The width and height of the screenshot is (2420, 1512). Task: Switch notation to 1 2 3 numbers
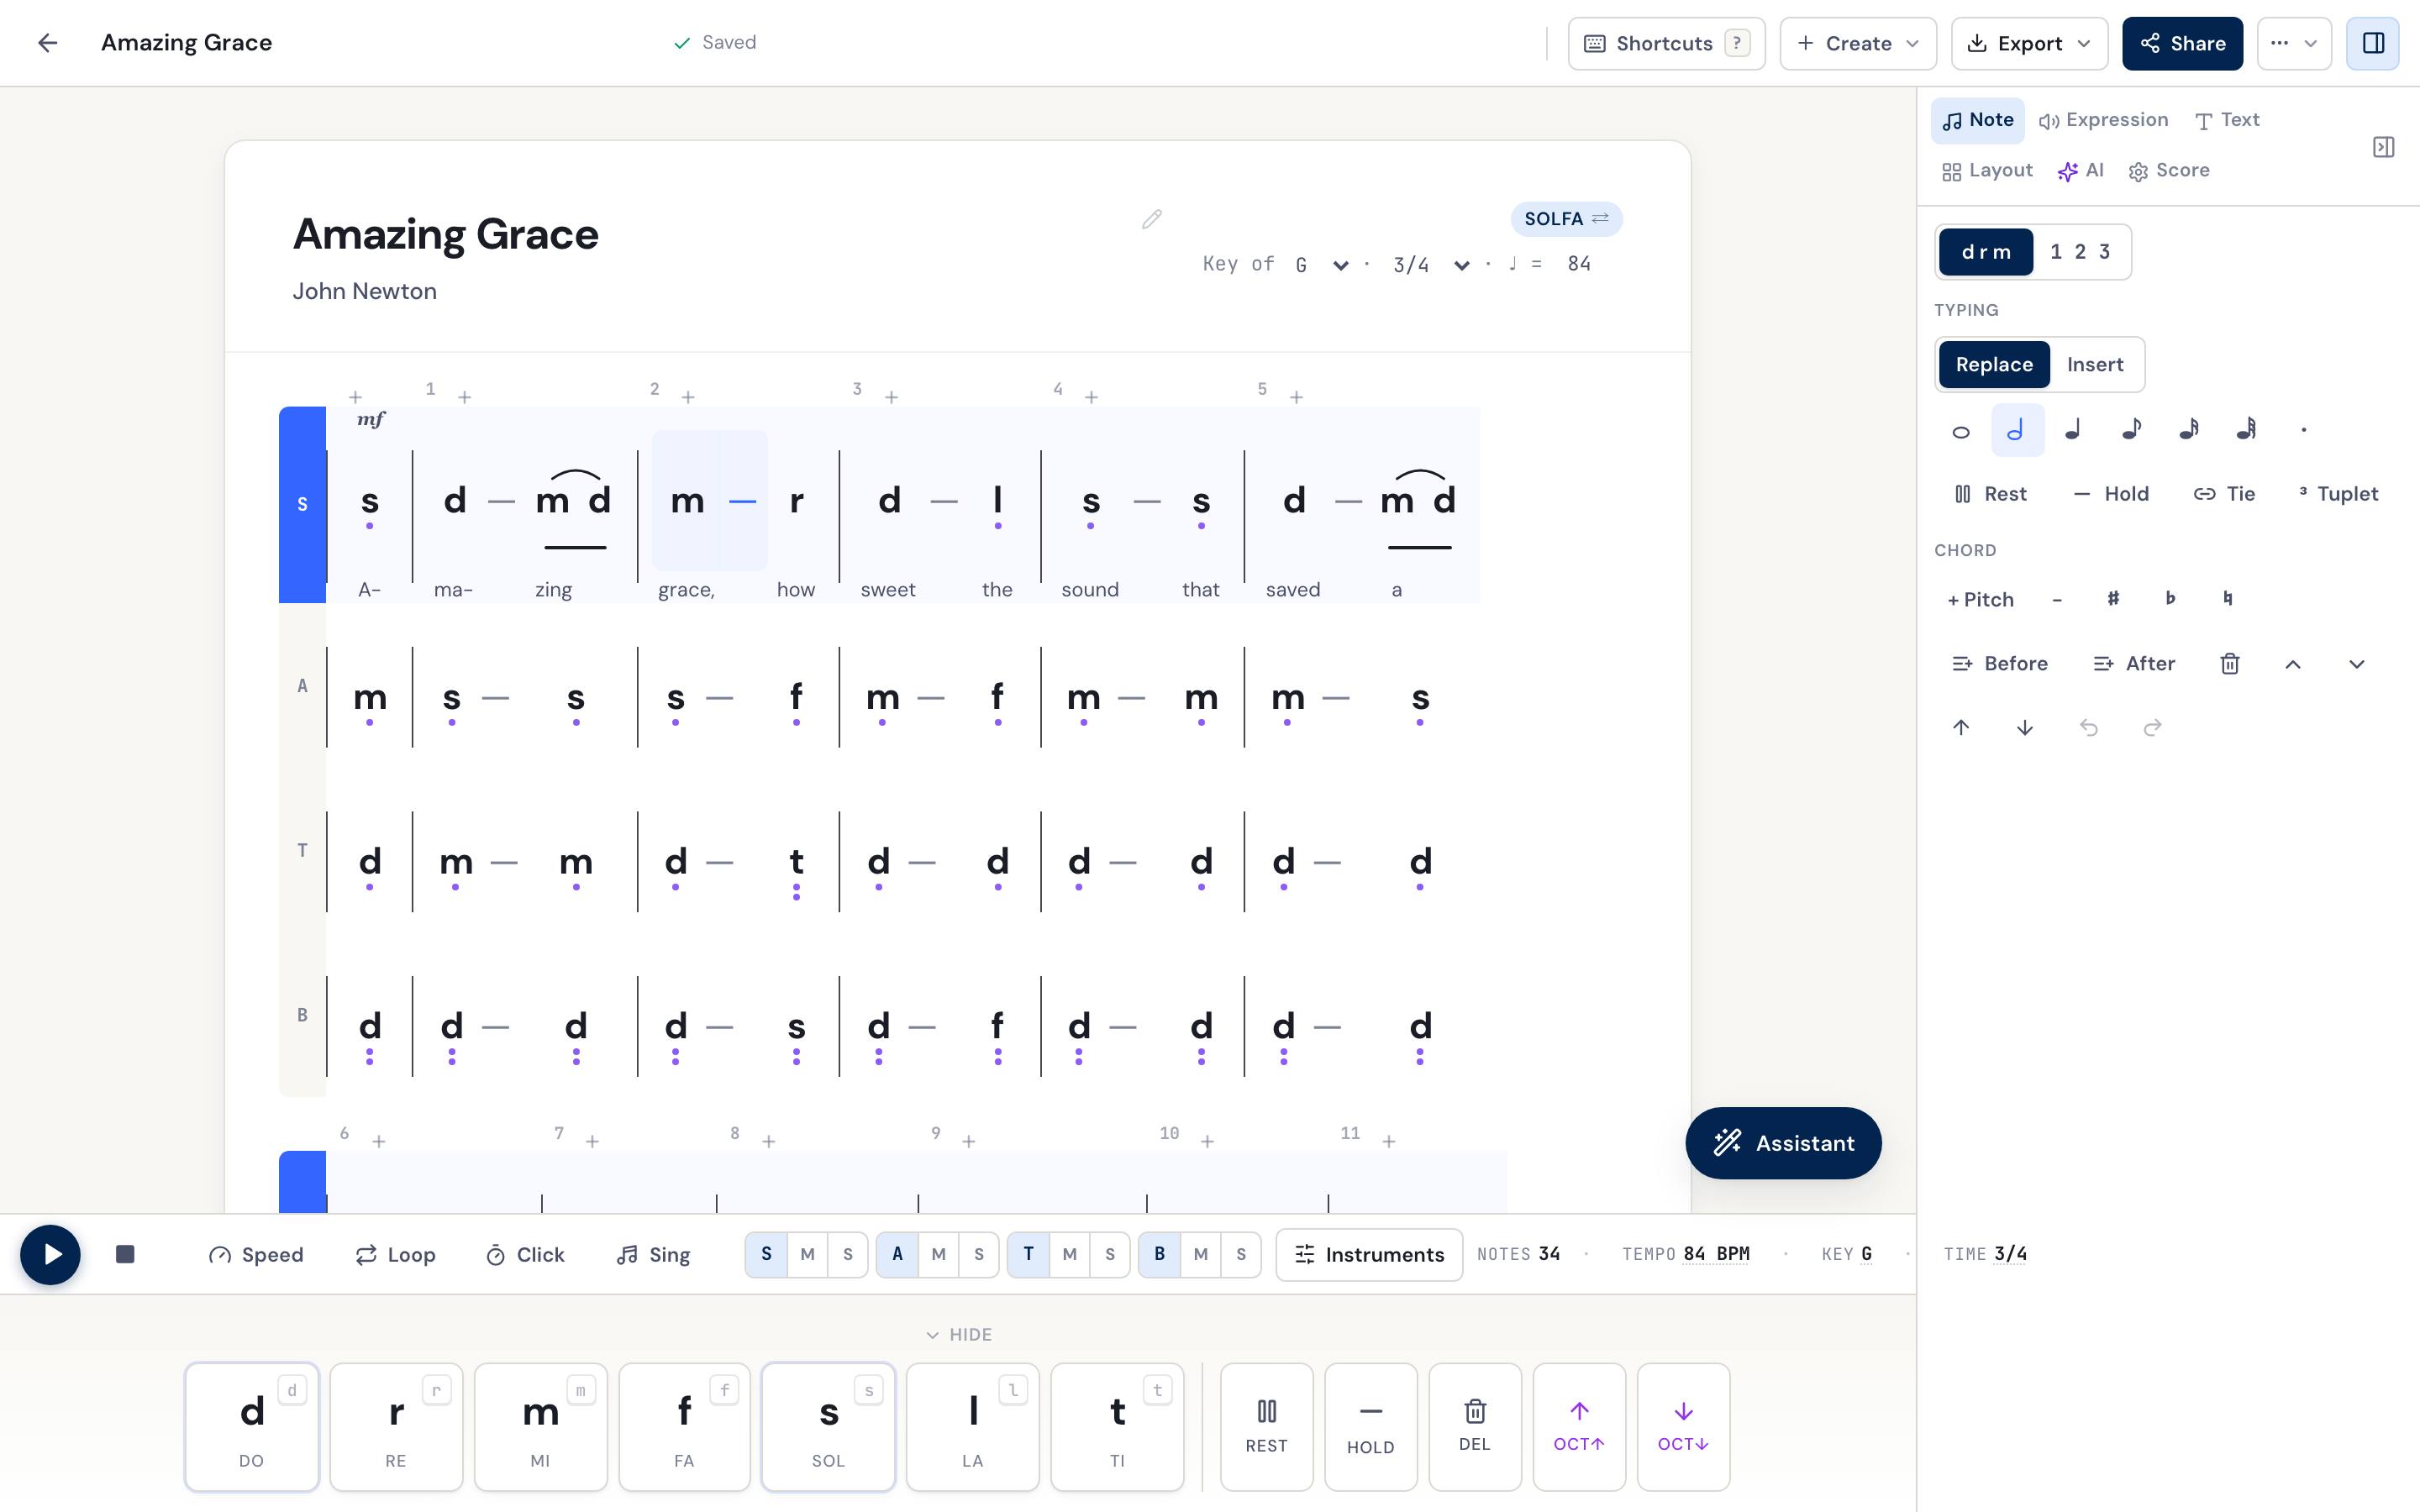2080,252
